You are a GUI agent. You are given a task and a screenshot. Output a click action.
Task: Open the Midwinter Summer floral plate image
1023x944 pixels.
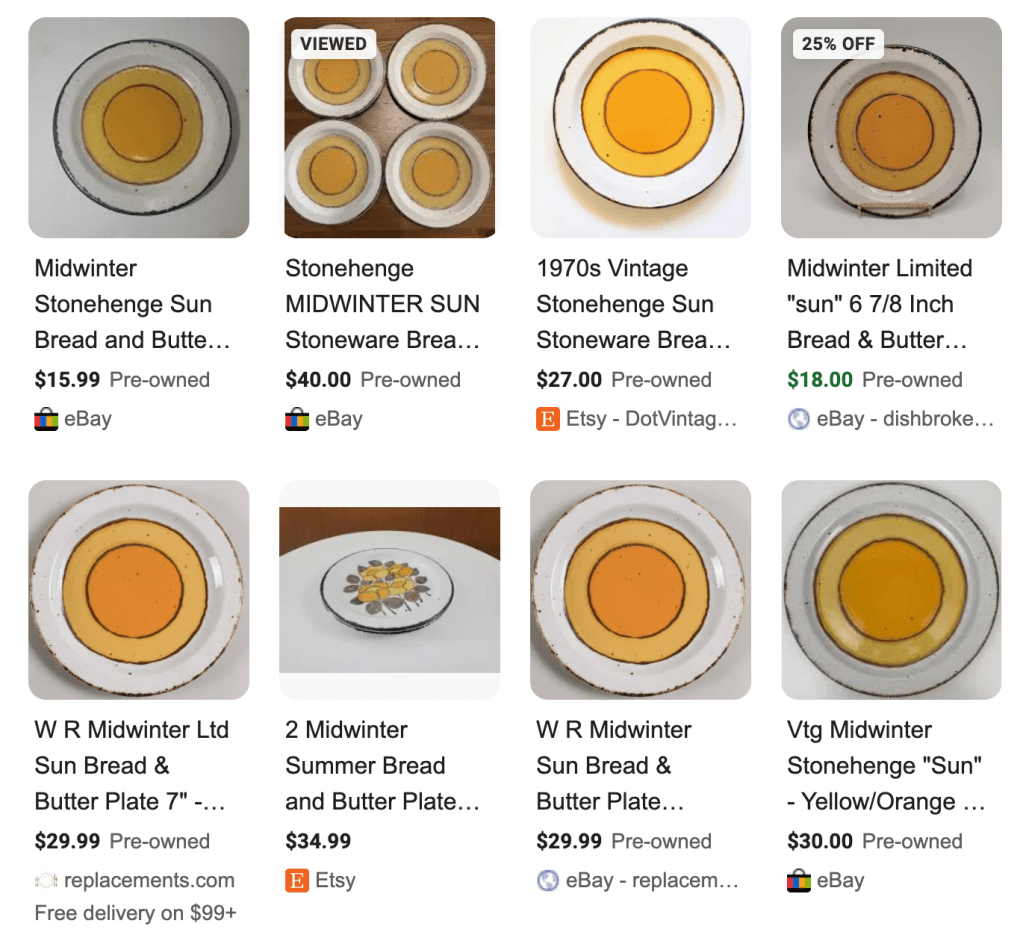coord(390,590)
